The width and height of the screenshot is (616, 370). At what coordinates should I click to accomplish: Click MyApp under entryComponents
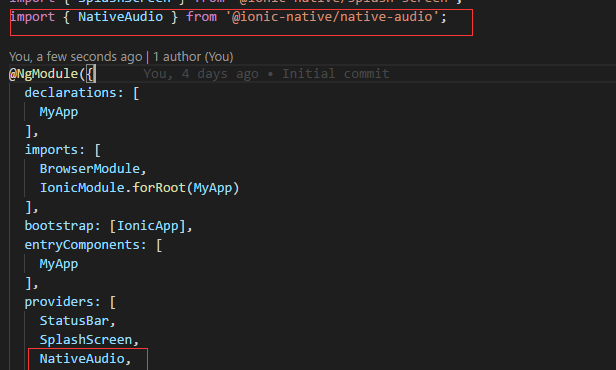(59, 264)
